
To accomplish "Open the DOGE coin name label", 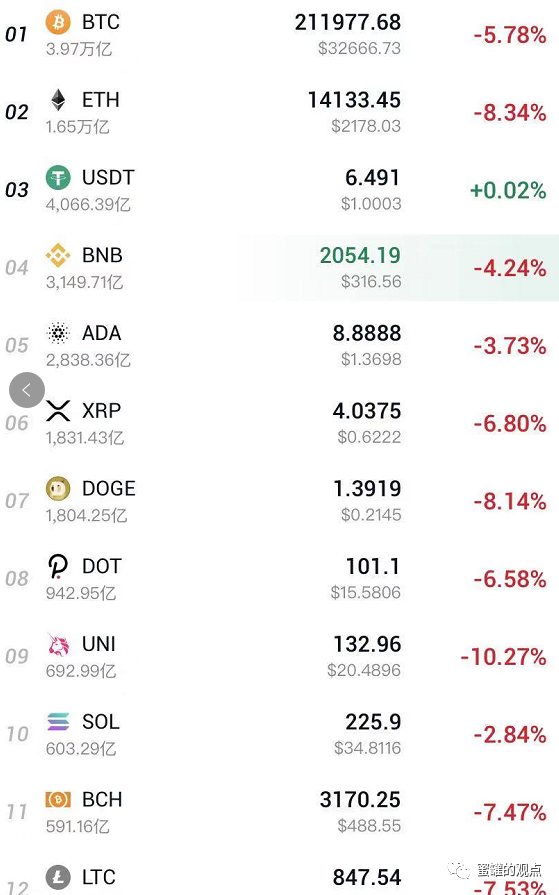I will click(109, 489).
